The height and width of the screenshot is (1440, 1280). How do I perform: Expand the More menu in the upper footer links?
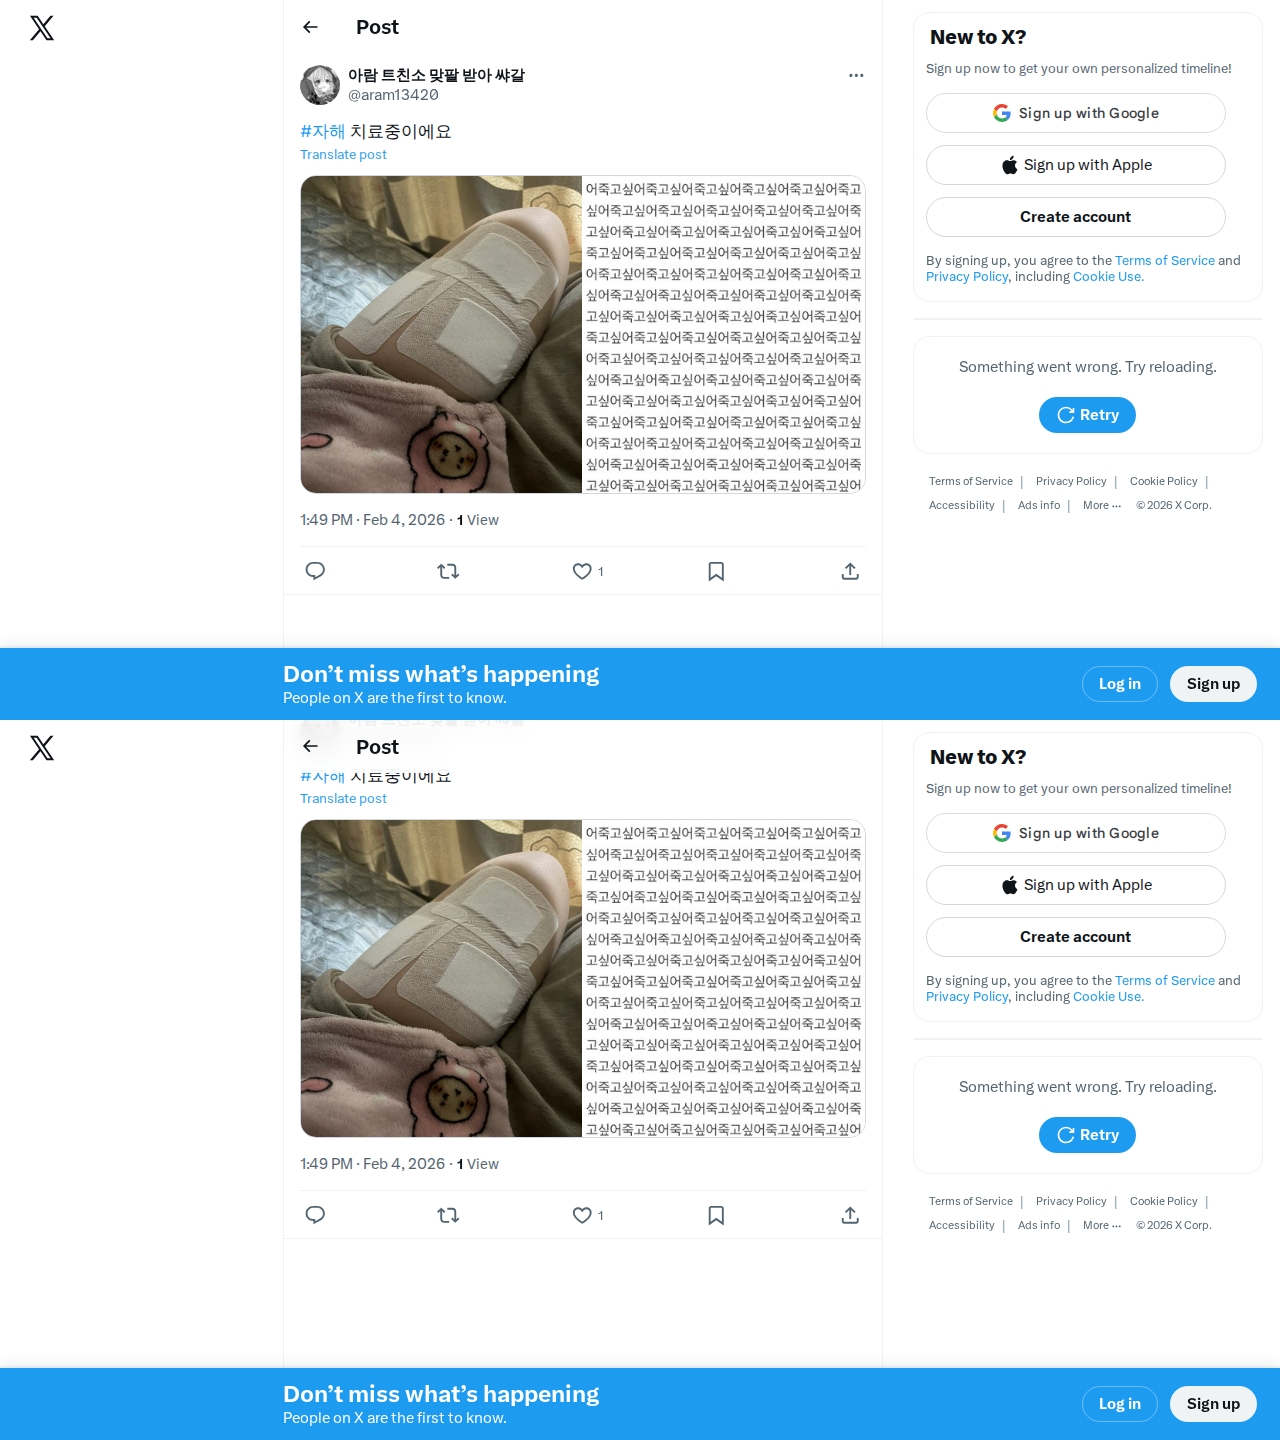[1102, 505]
